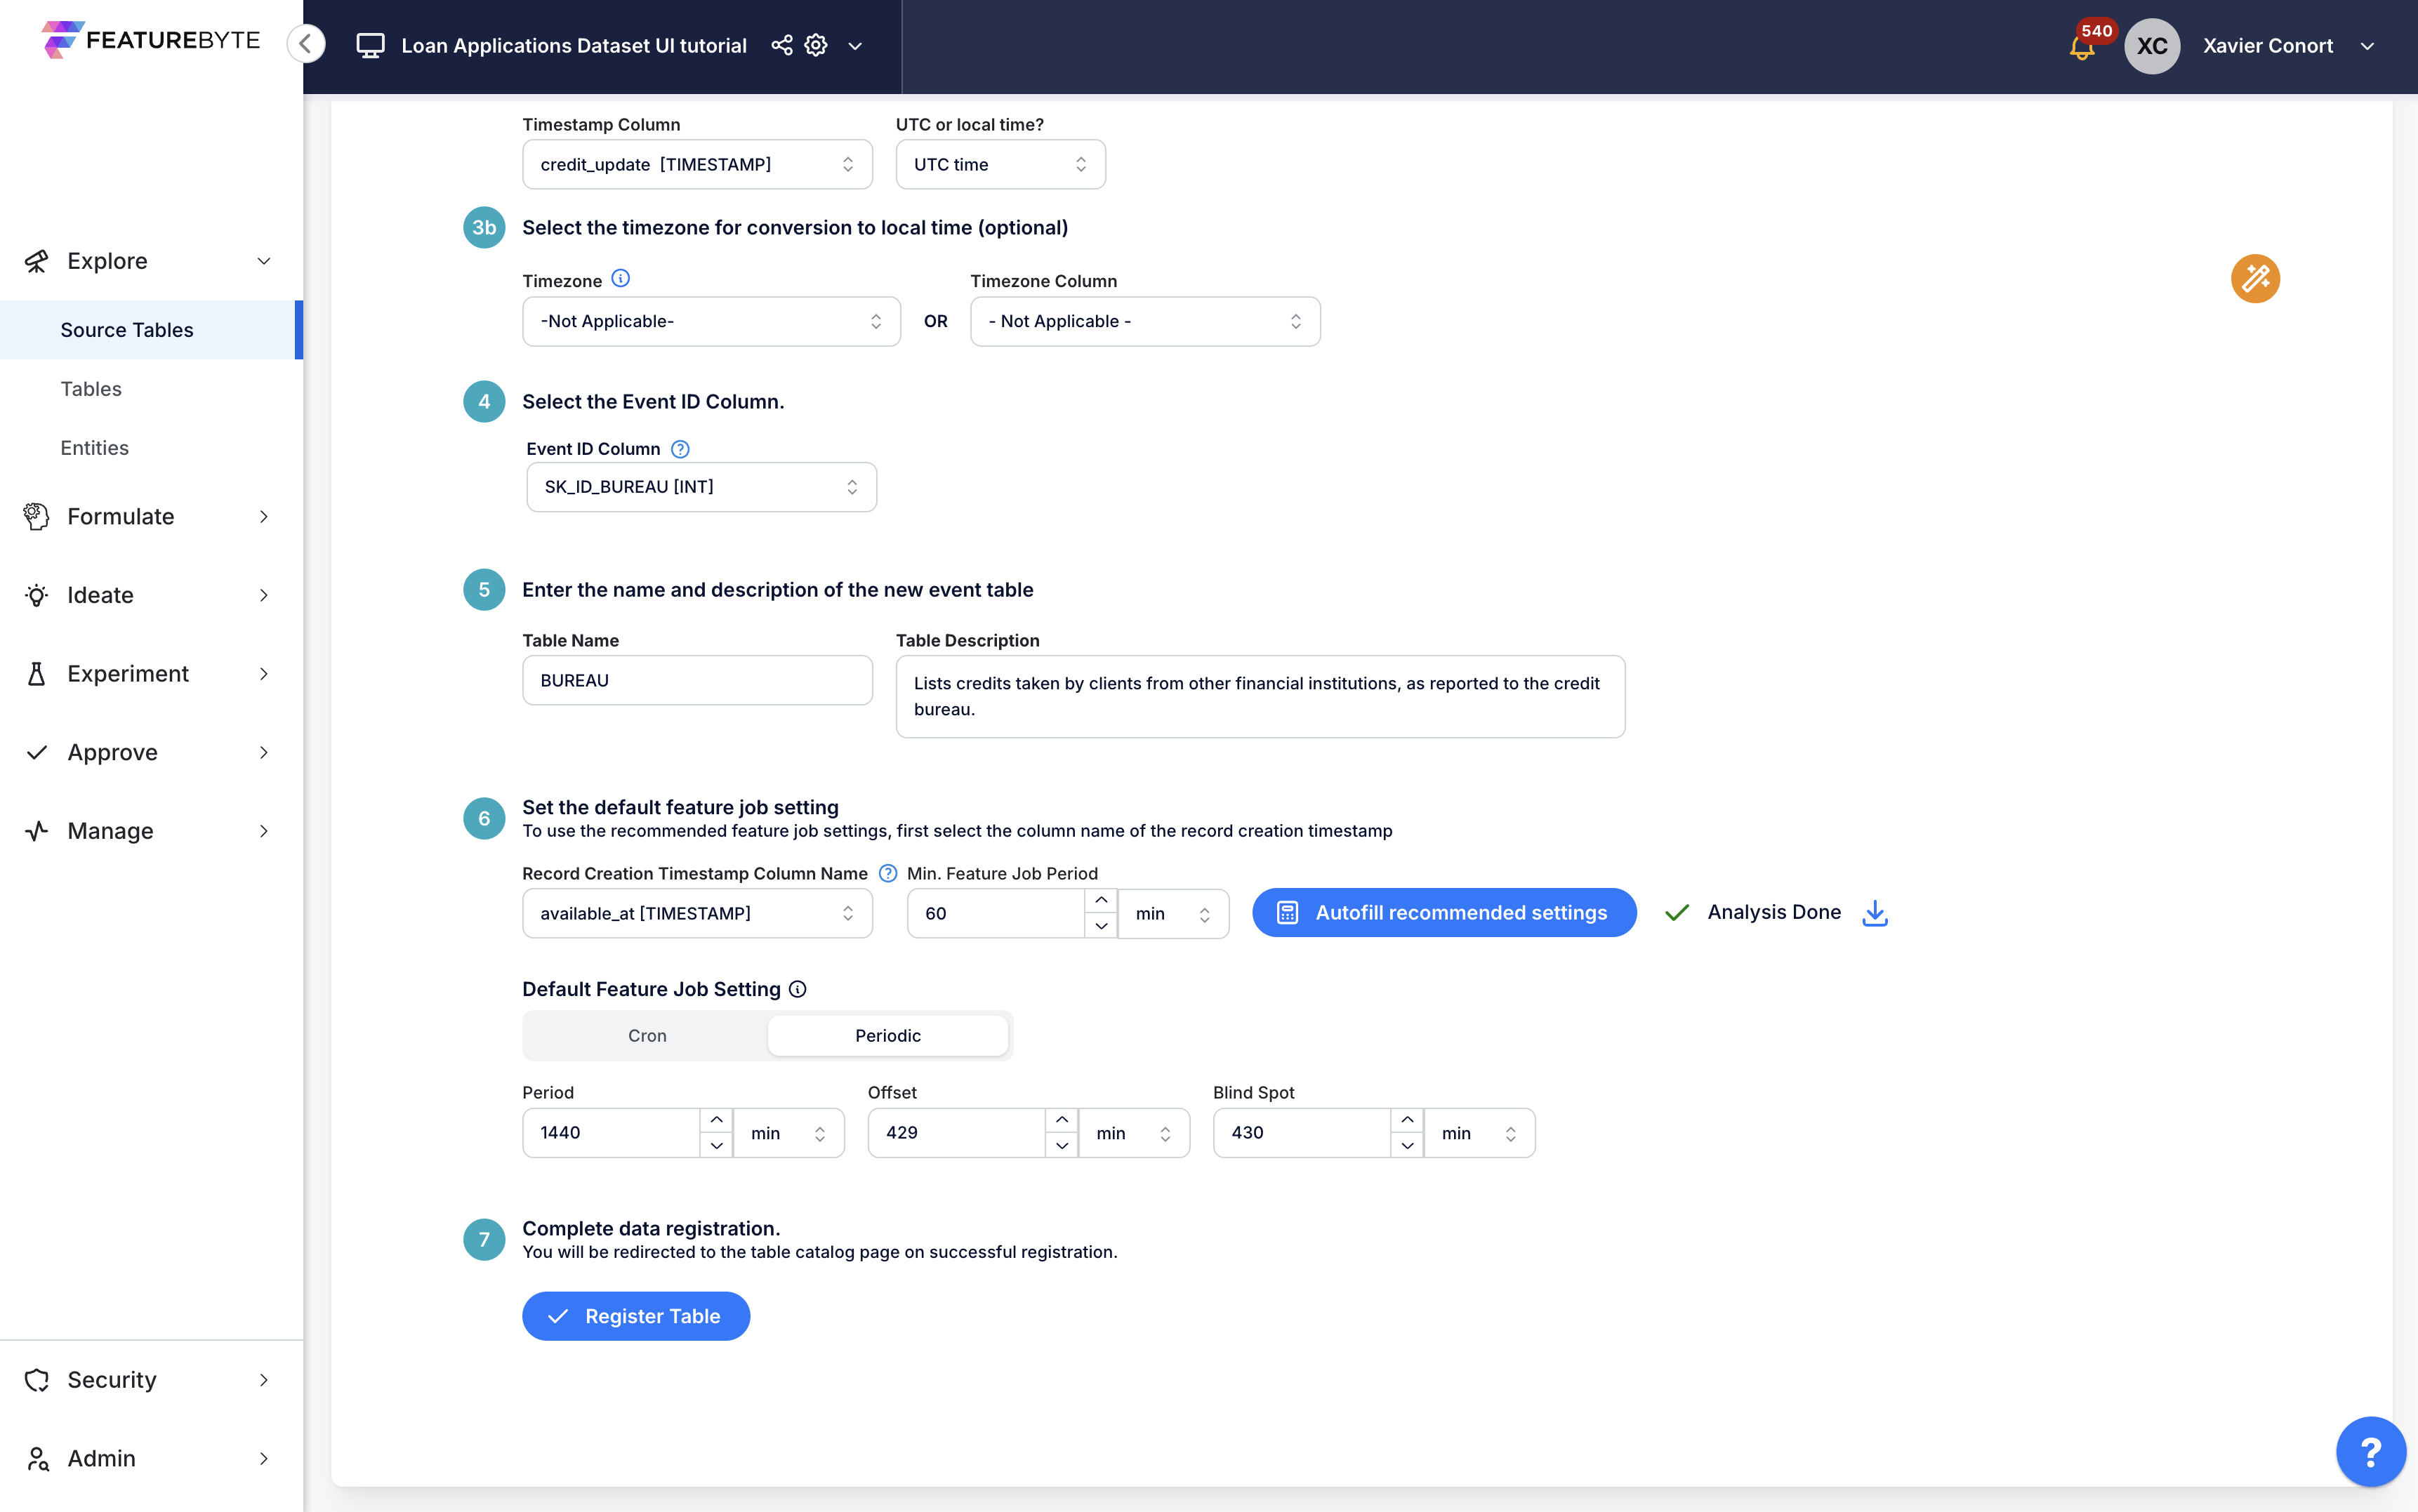Increase the Period value stepper
The height and width of the screenshot is (1512, 2418).
coord(716,1120)
